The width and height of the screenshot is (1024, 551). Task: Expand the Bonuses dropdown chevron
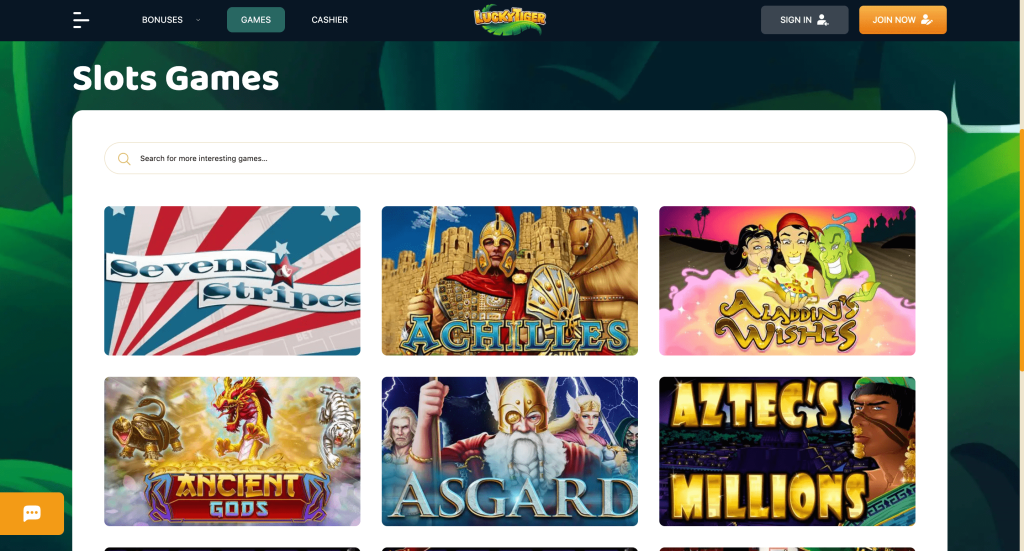[x=198, y=20]
